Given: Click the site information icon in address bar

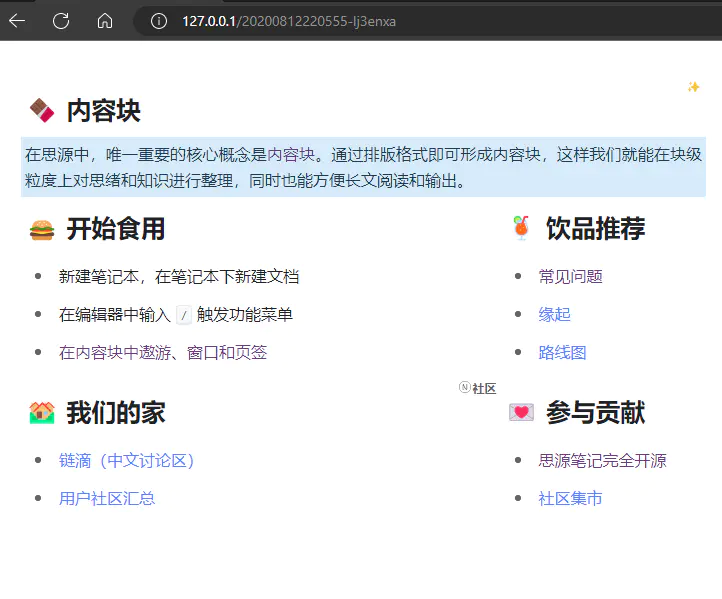Looking at the screenshot, I should [x=157, y=20].
